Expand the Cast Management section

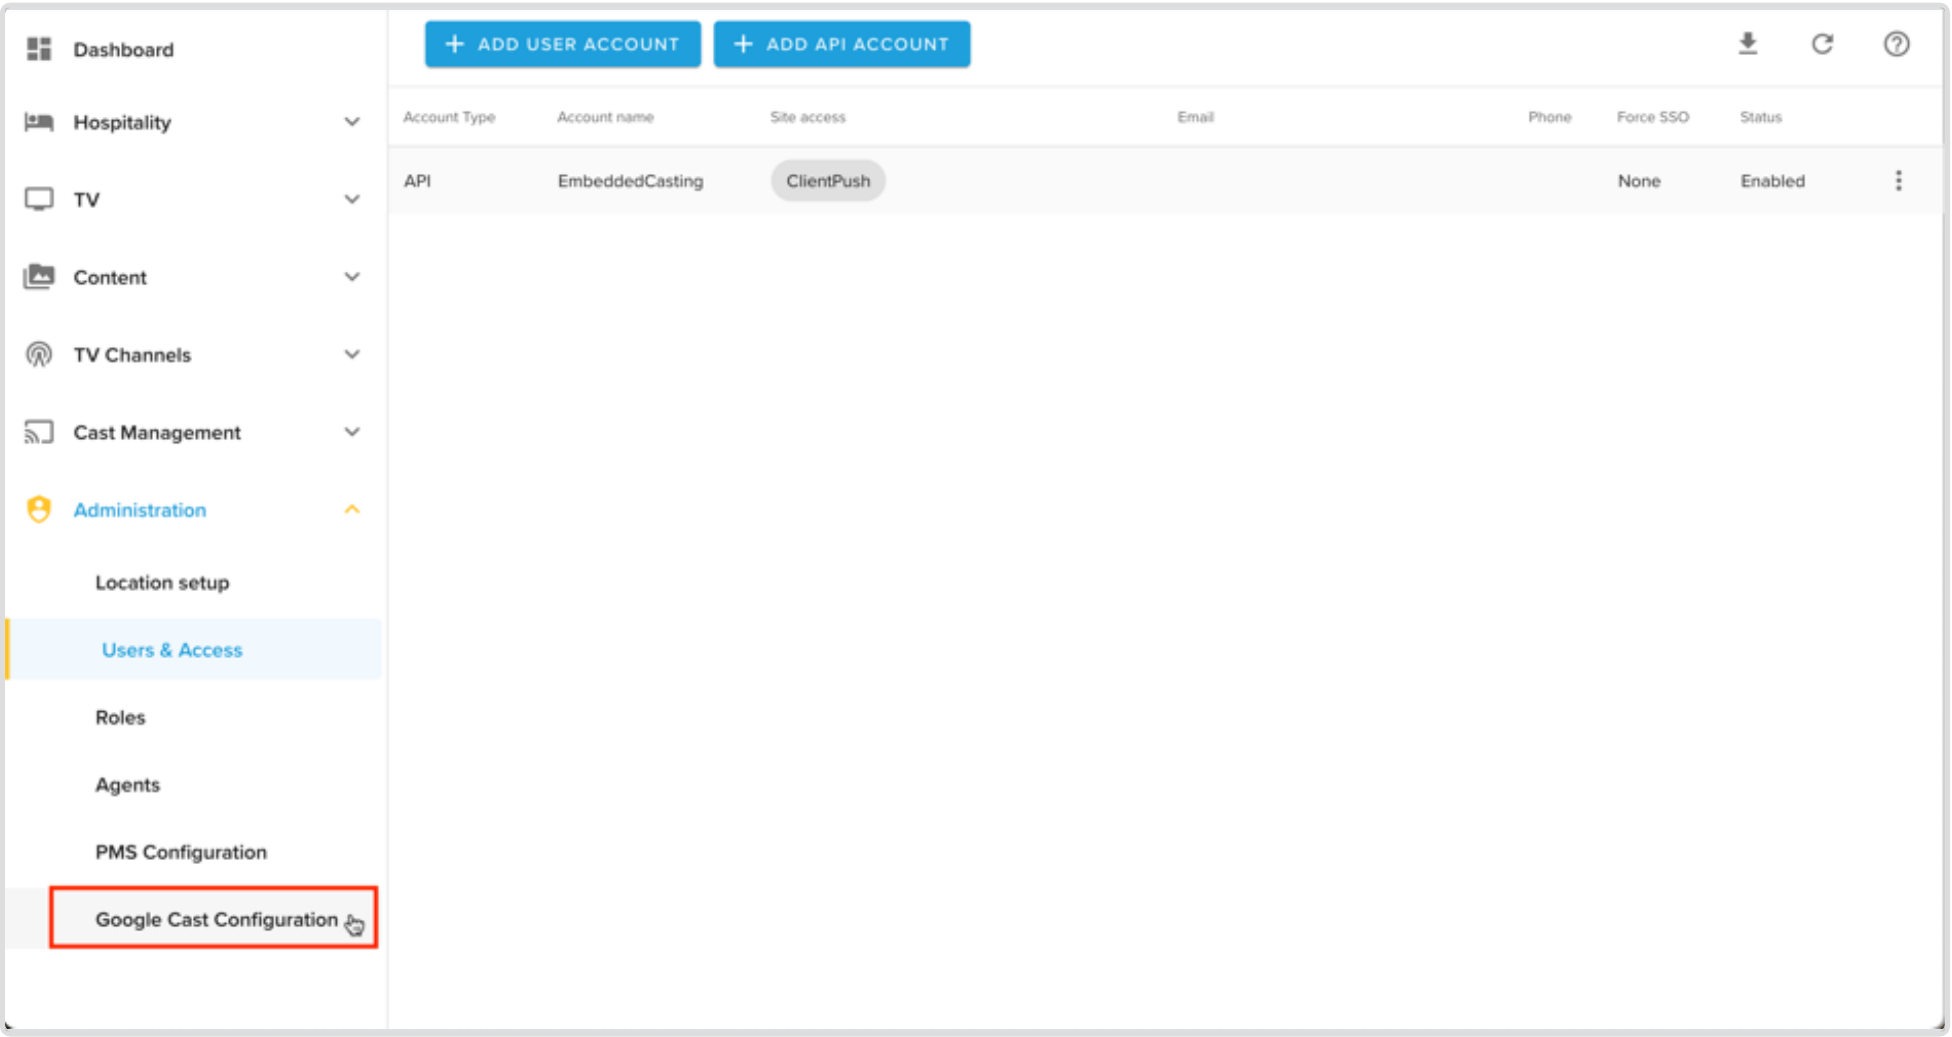tap(352, 432)
